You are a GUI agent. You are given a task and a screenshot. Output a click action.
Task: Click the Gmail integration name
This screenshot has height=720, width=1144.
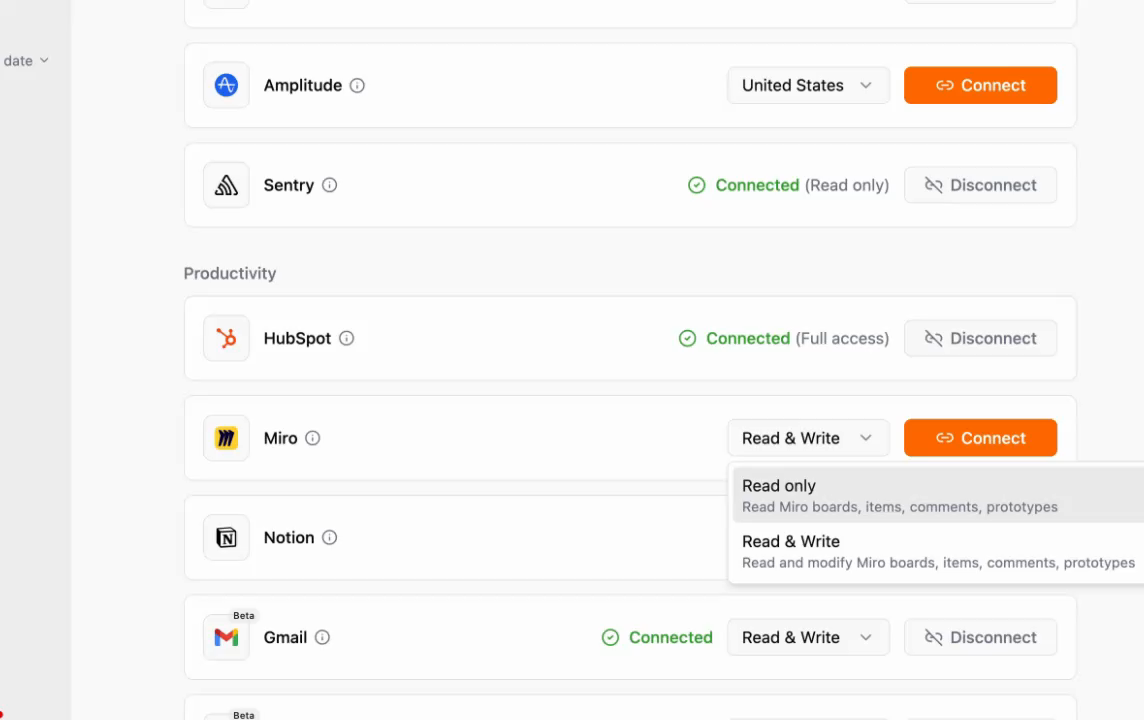[x=285, y=638]
